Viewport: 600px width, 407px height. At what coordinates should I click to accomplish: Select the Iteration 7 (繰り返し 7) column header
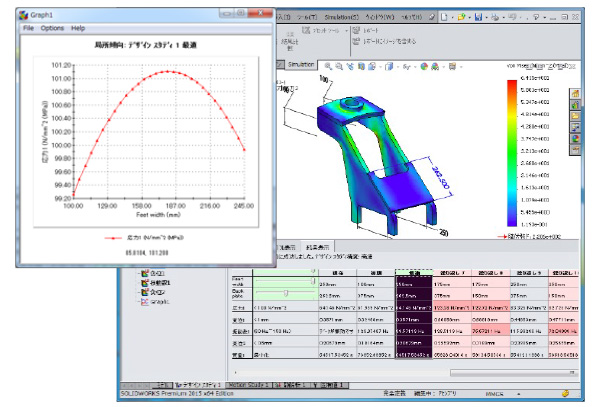(x=452, y=273)
